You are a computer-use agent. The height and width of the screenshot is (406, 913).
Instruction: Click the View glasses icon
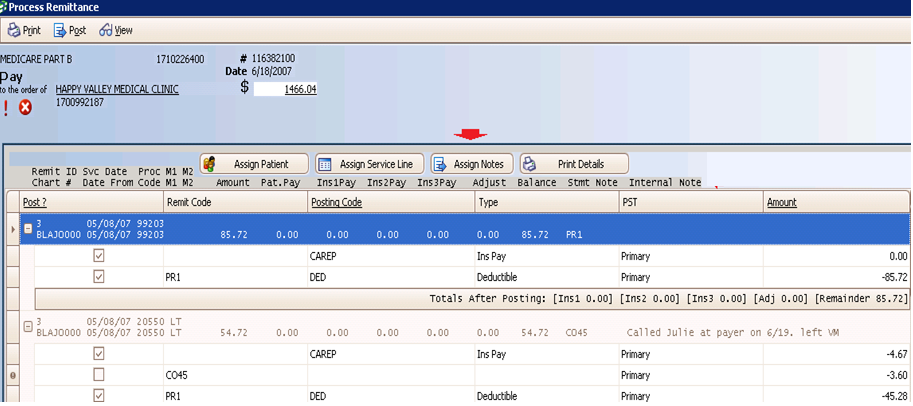coord(105,30)
